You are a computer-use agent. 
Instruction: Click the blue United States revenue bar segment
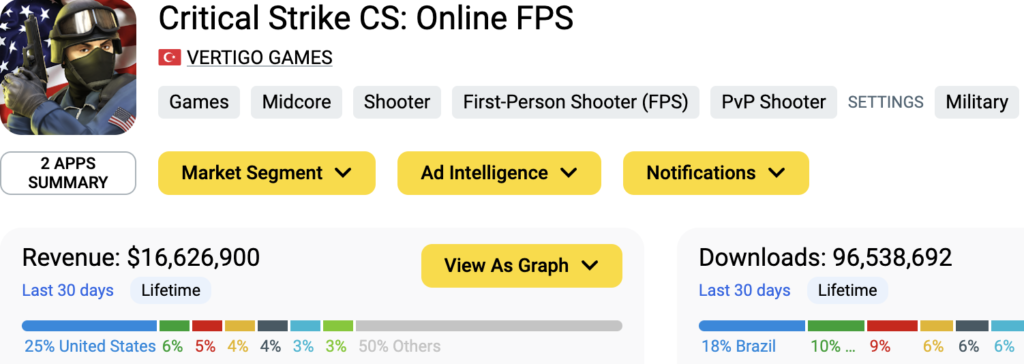tap(89, 325)
